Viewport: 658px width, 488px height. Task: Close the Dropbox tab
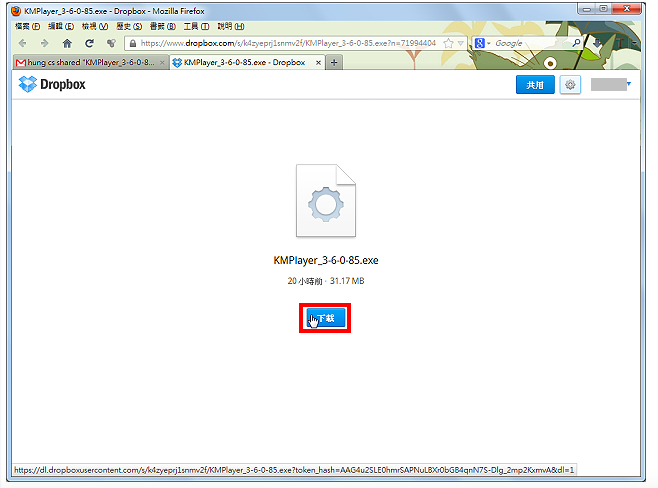(x=319, y=63)
